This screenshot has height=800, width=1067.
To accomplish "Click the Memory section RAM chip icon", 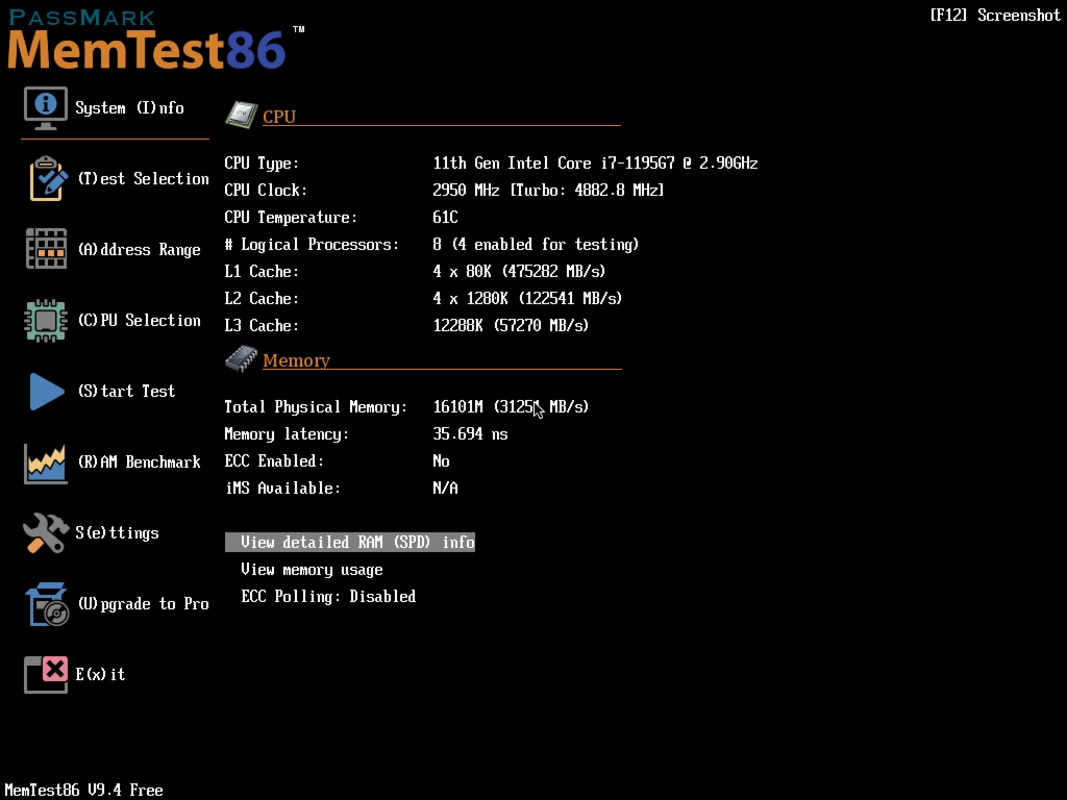I will (x=242, y=359).
